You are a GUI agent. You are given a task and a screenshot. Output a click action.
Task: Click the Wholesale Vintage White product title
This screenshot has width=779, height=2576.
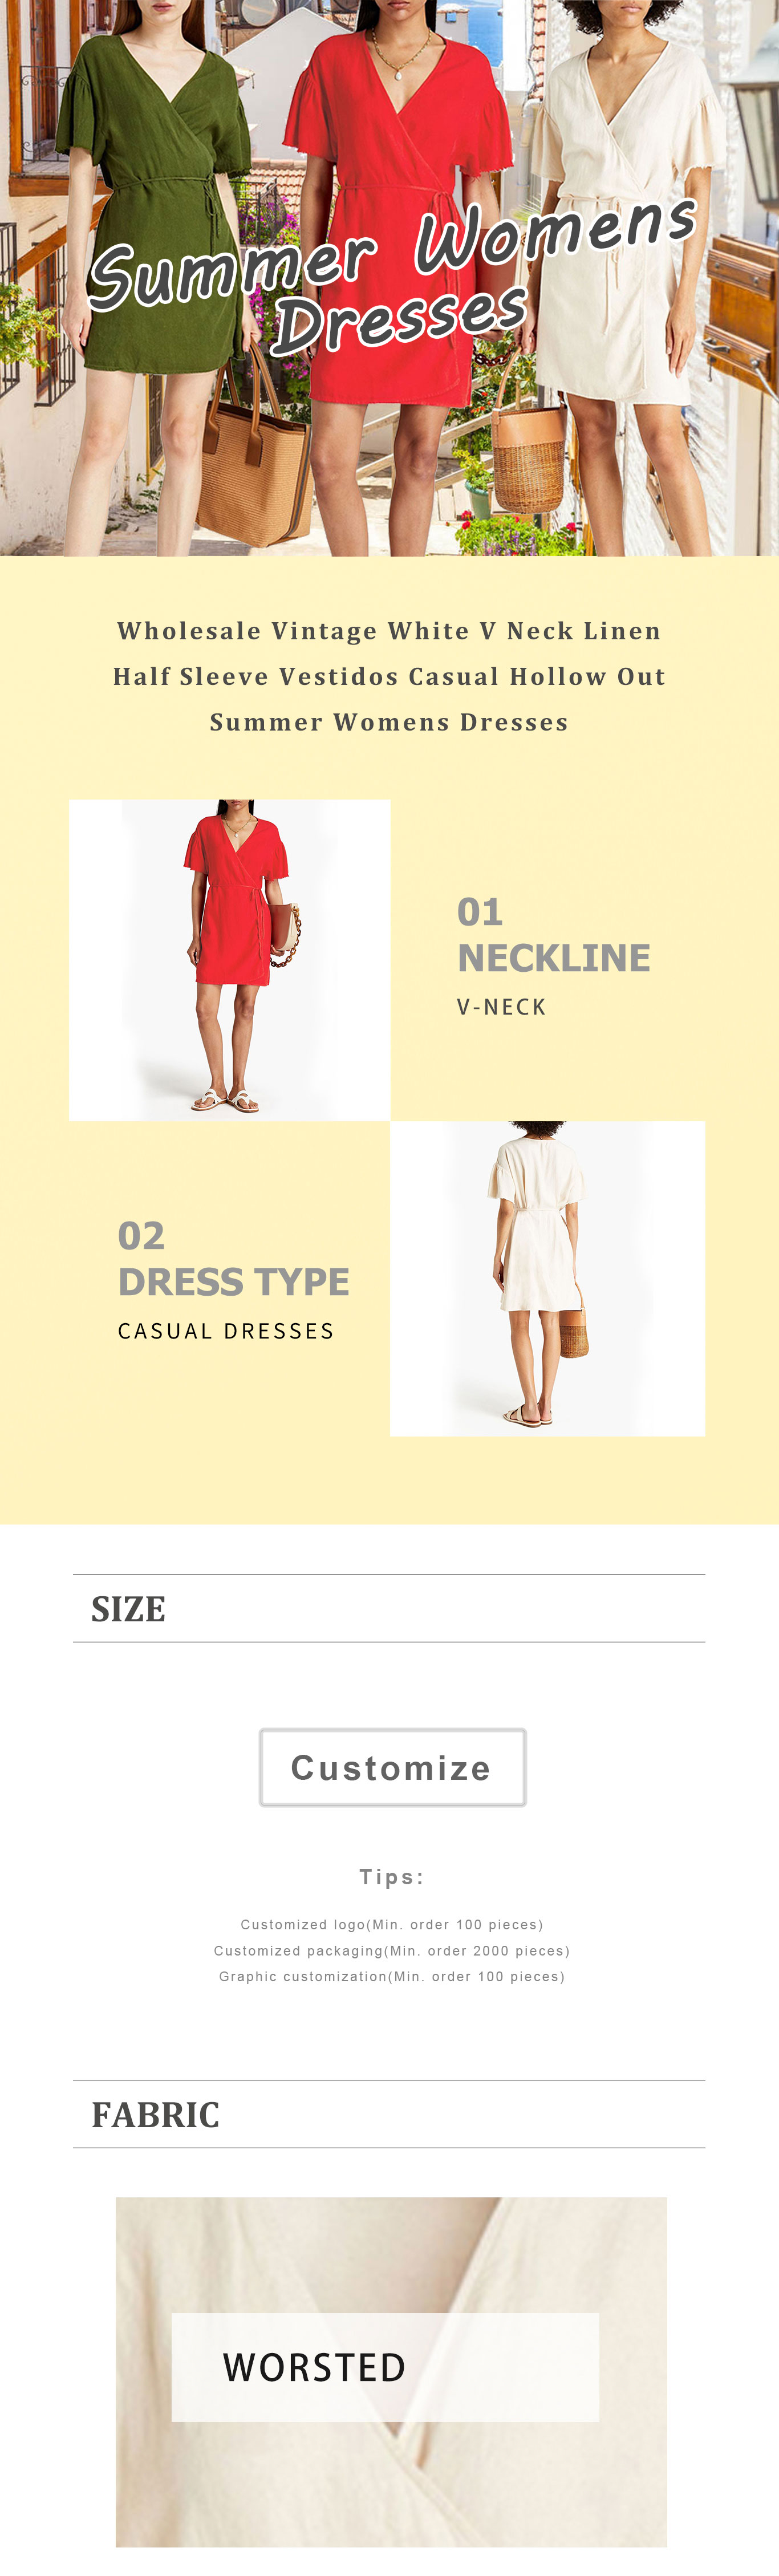[x=389, y=676]
